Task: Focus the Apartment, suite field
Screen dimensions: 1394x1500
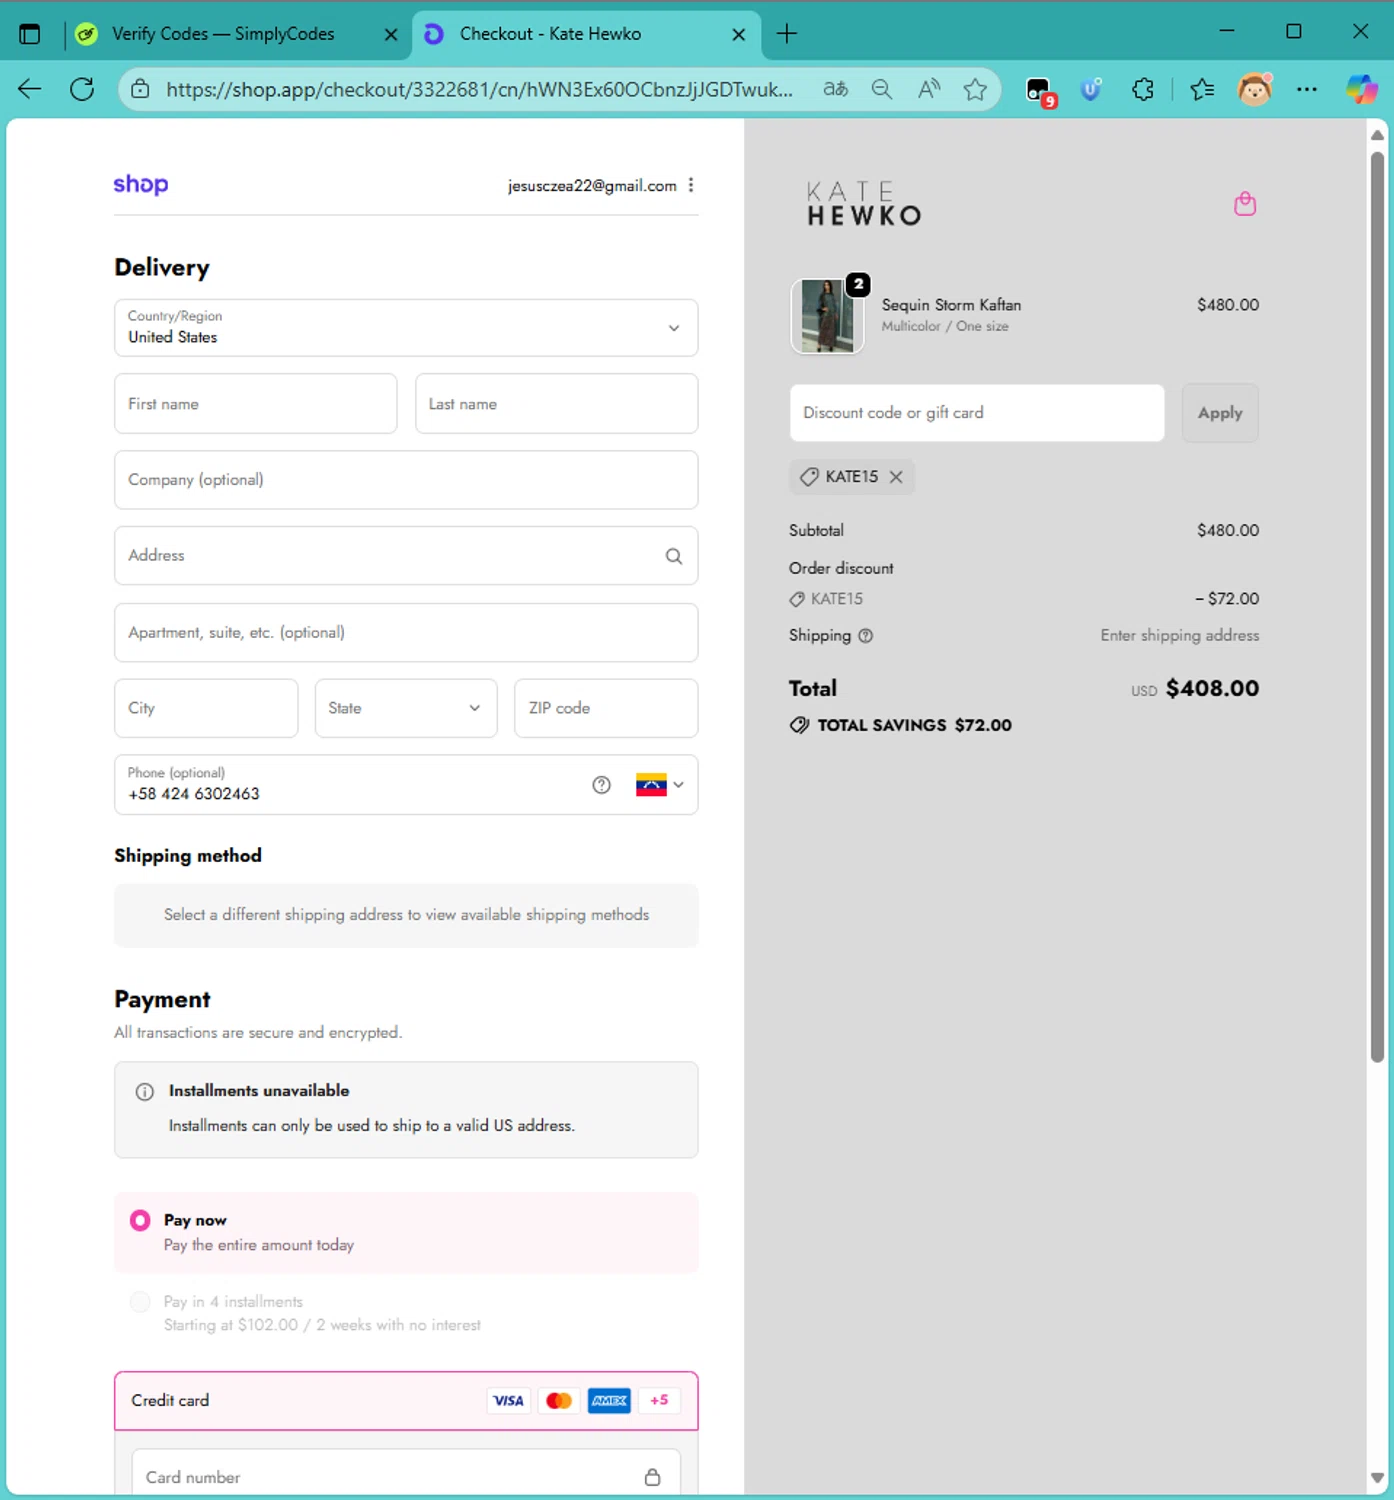Action: [406, 633]
